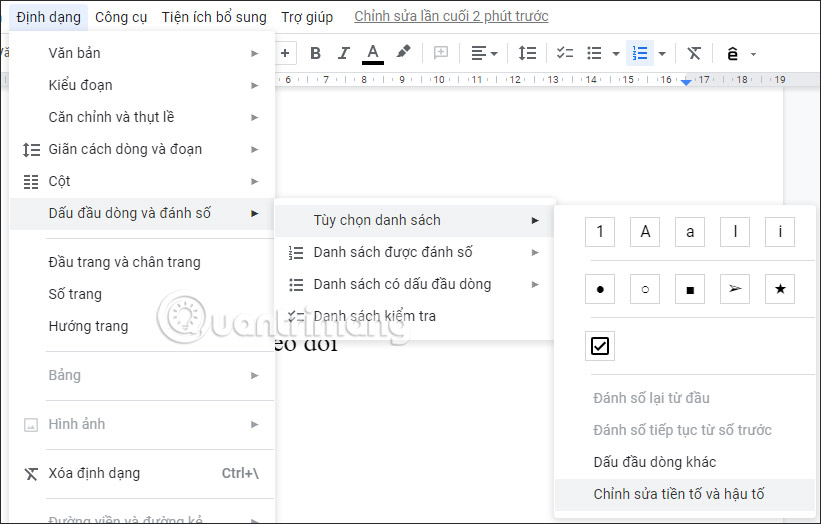Expand the Văn bản submenu
Image resolution: width=821 pixels, height=524 pixels.
(x=142, y=53)
